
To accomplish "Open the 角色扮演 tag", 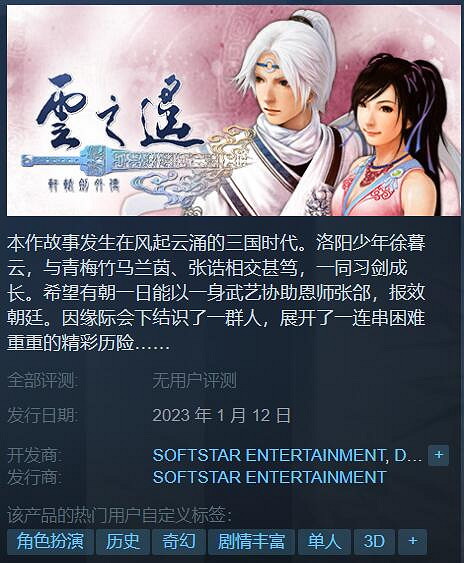I will point(50,541).
